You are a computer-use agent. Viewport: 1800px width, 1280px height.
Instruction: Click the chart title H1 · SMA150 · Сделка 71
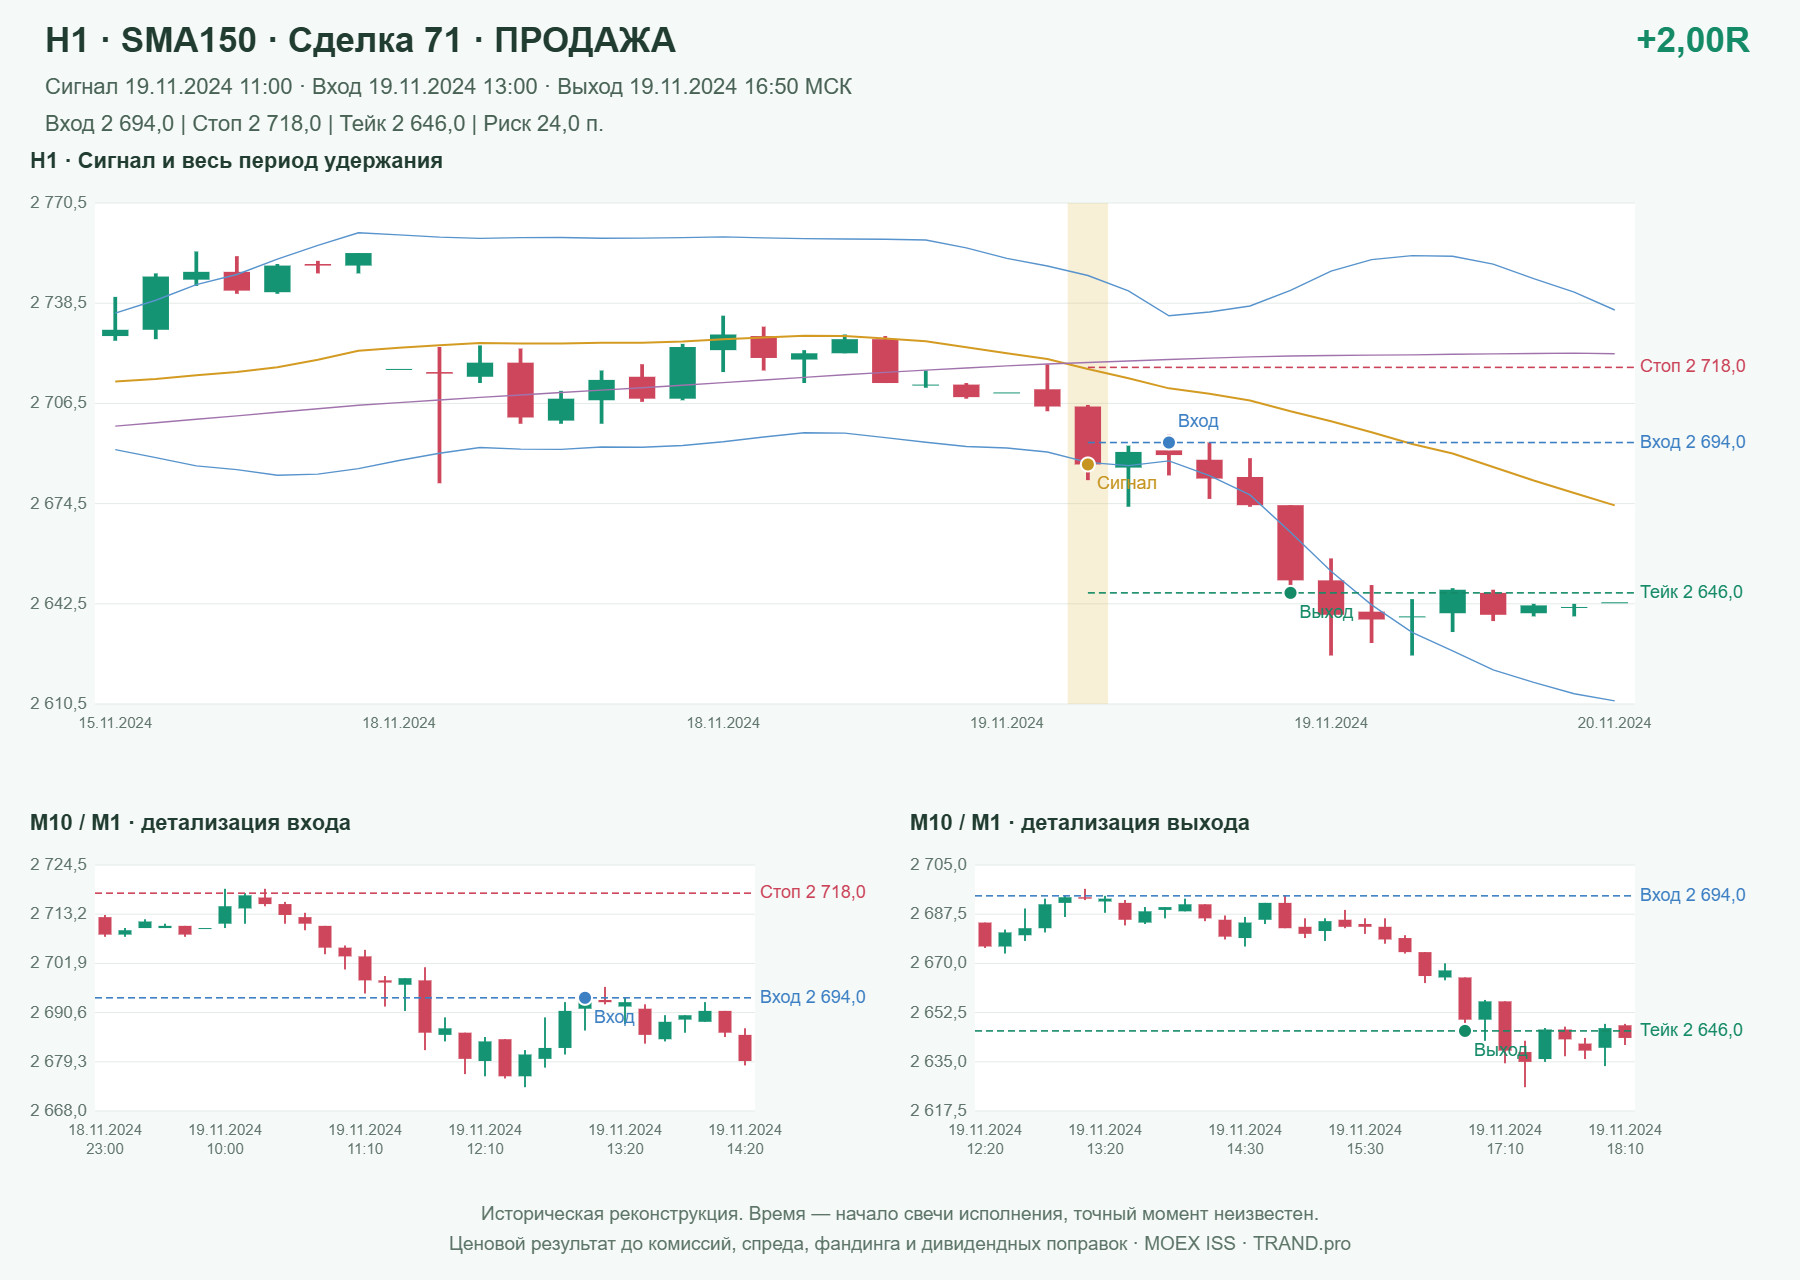(x=360, y=40)
